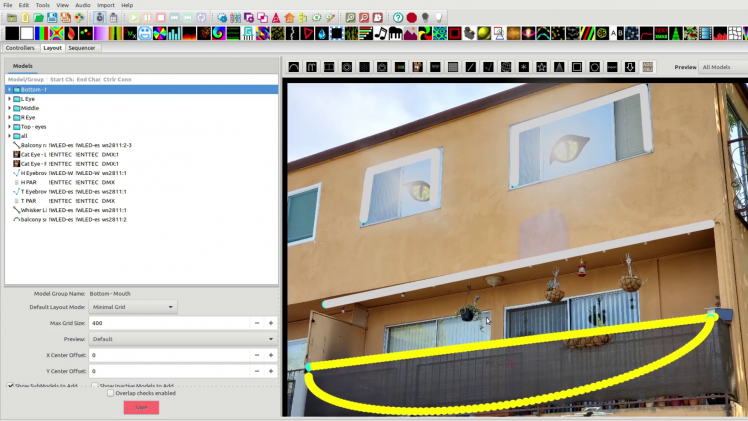Open the Audio menu
748x421 pixels.
(83, 5)
